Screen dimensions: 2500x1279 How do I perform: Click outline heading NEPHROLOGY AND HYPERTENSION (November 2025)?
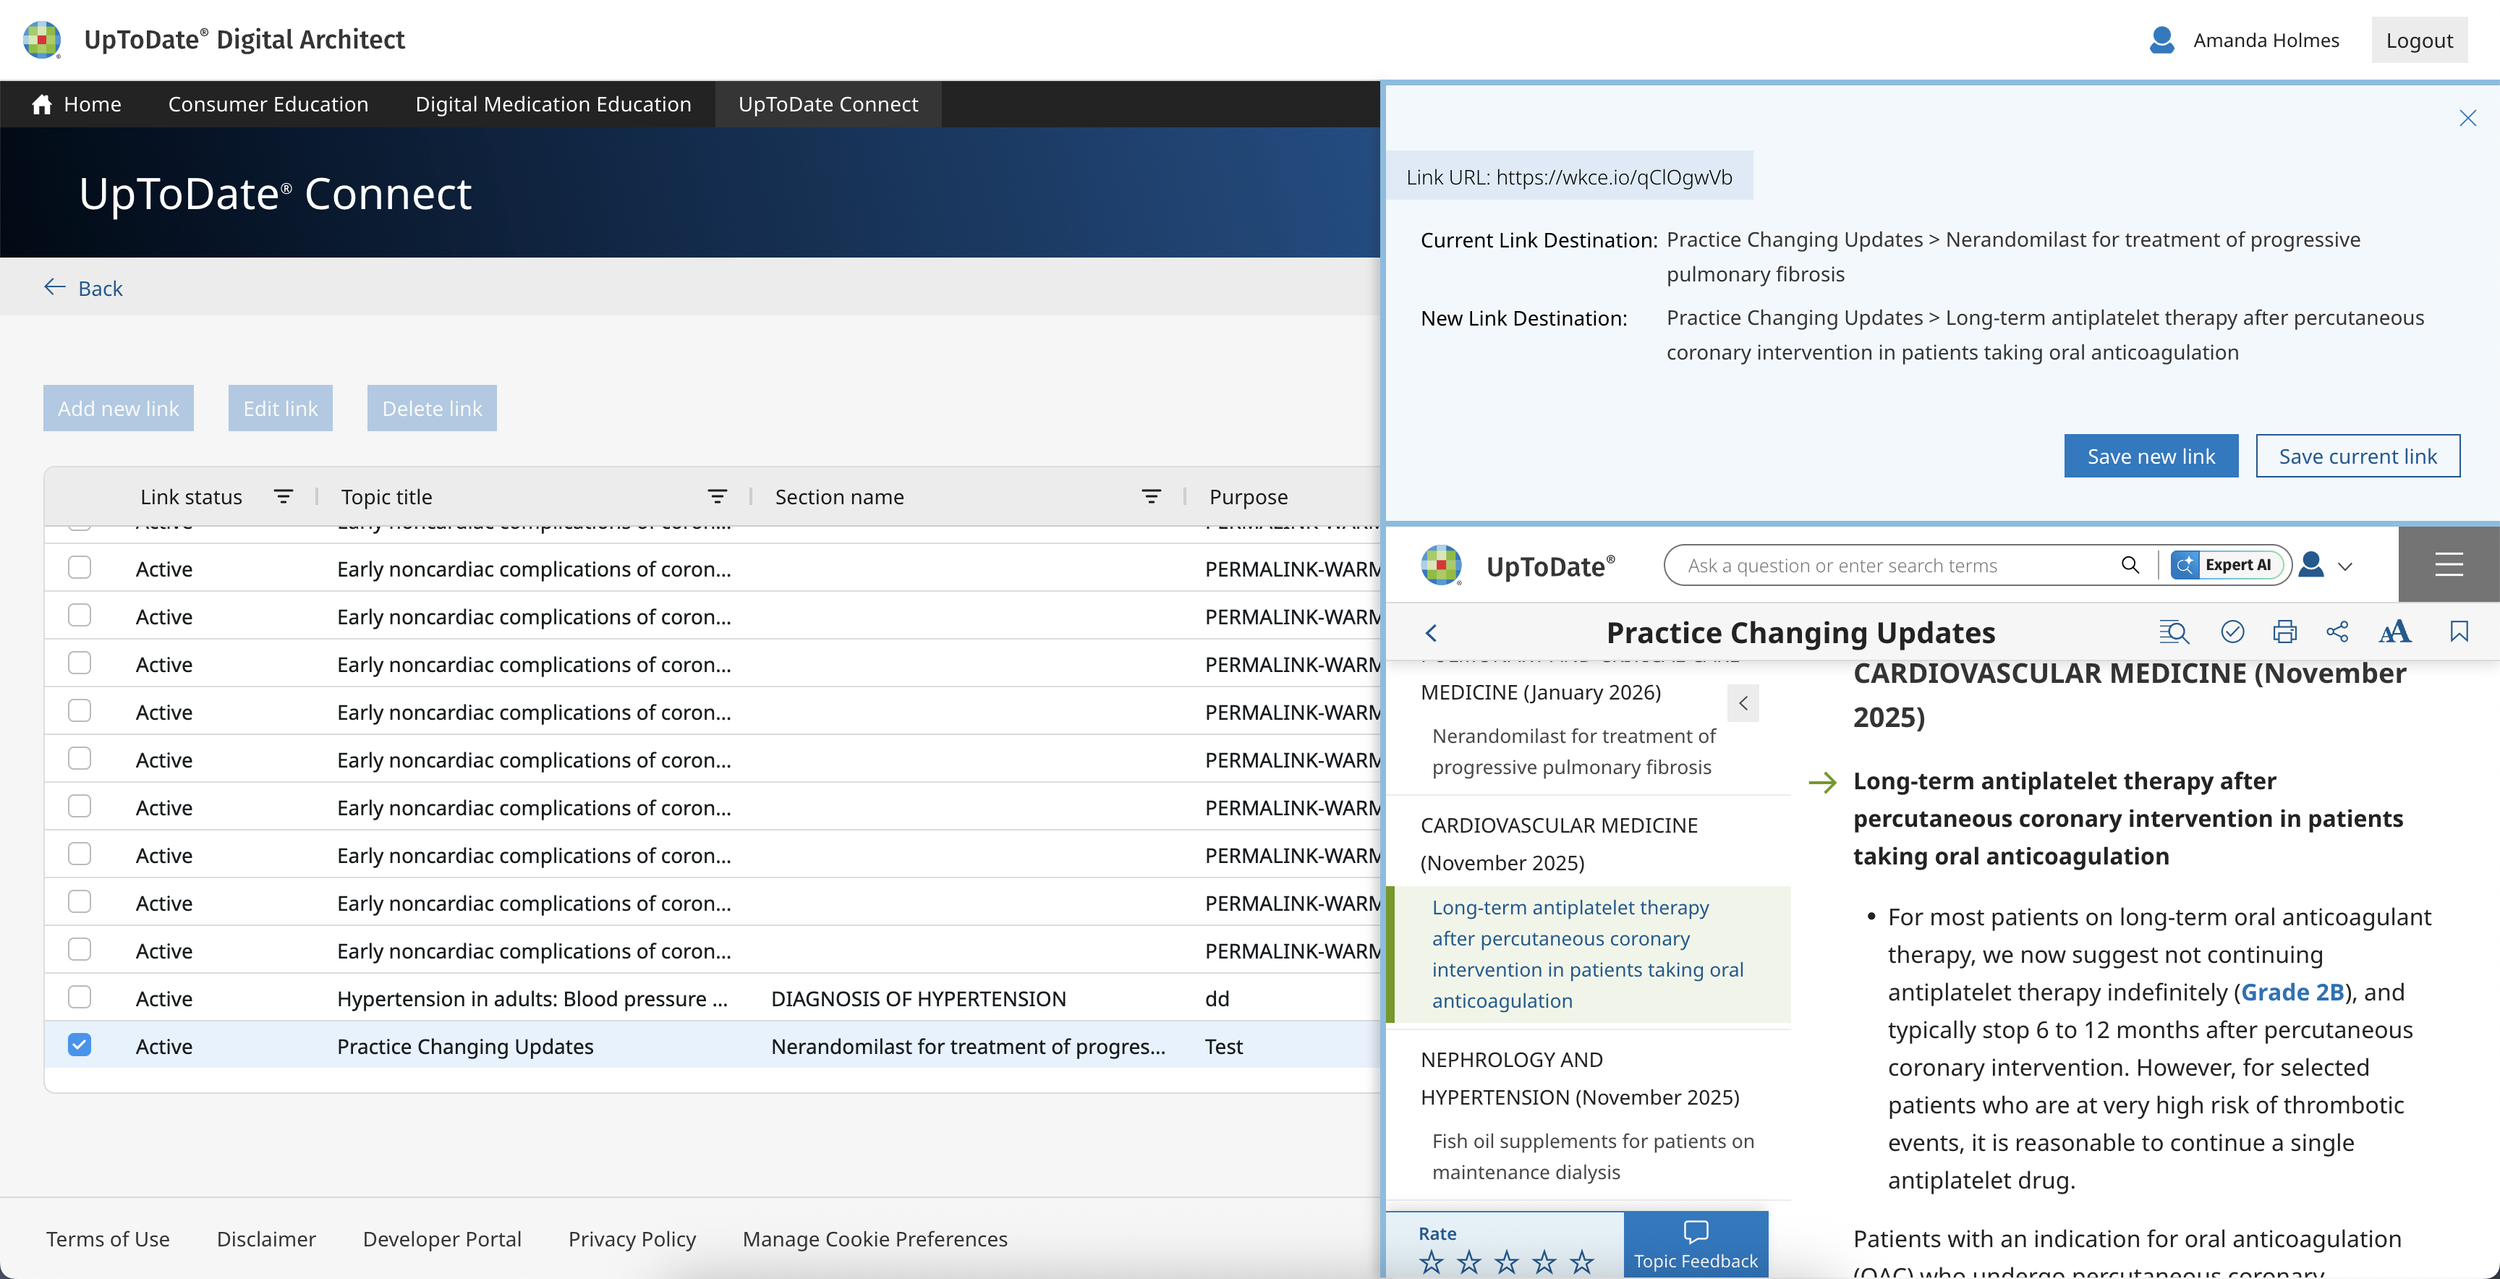1580,1078
